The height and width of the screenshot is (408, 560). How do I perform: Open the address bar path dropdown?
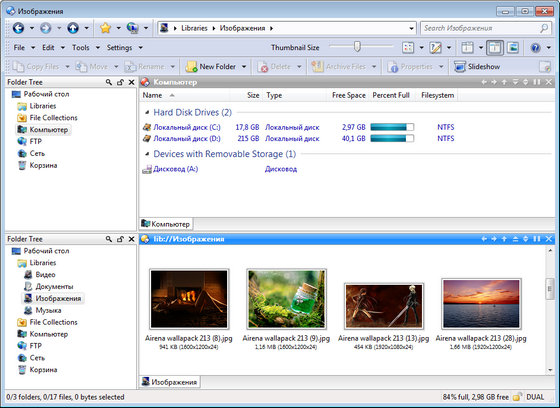(x=411, y=28)
